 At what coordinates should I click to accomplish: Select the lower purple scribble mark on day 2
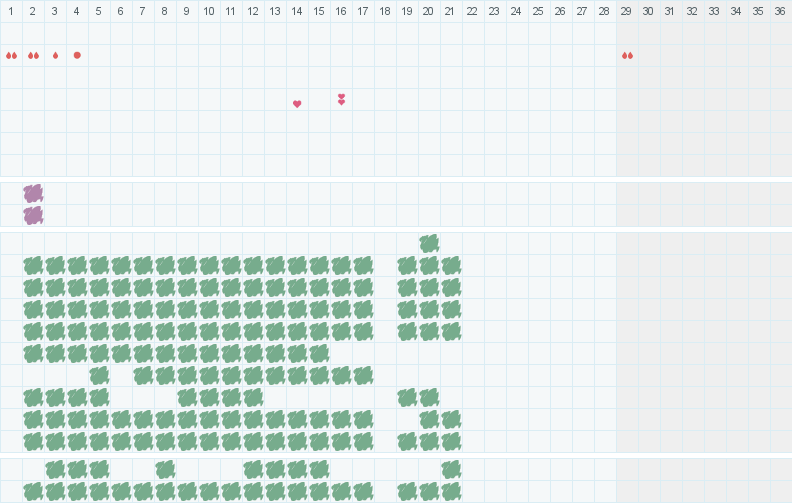tap(33, 215)
